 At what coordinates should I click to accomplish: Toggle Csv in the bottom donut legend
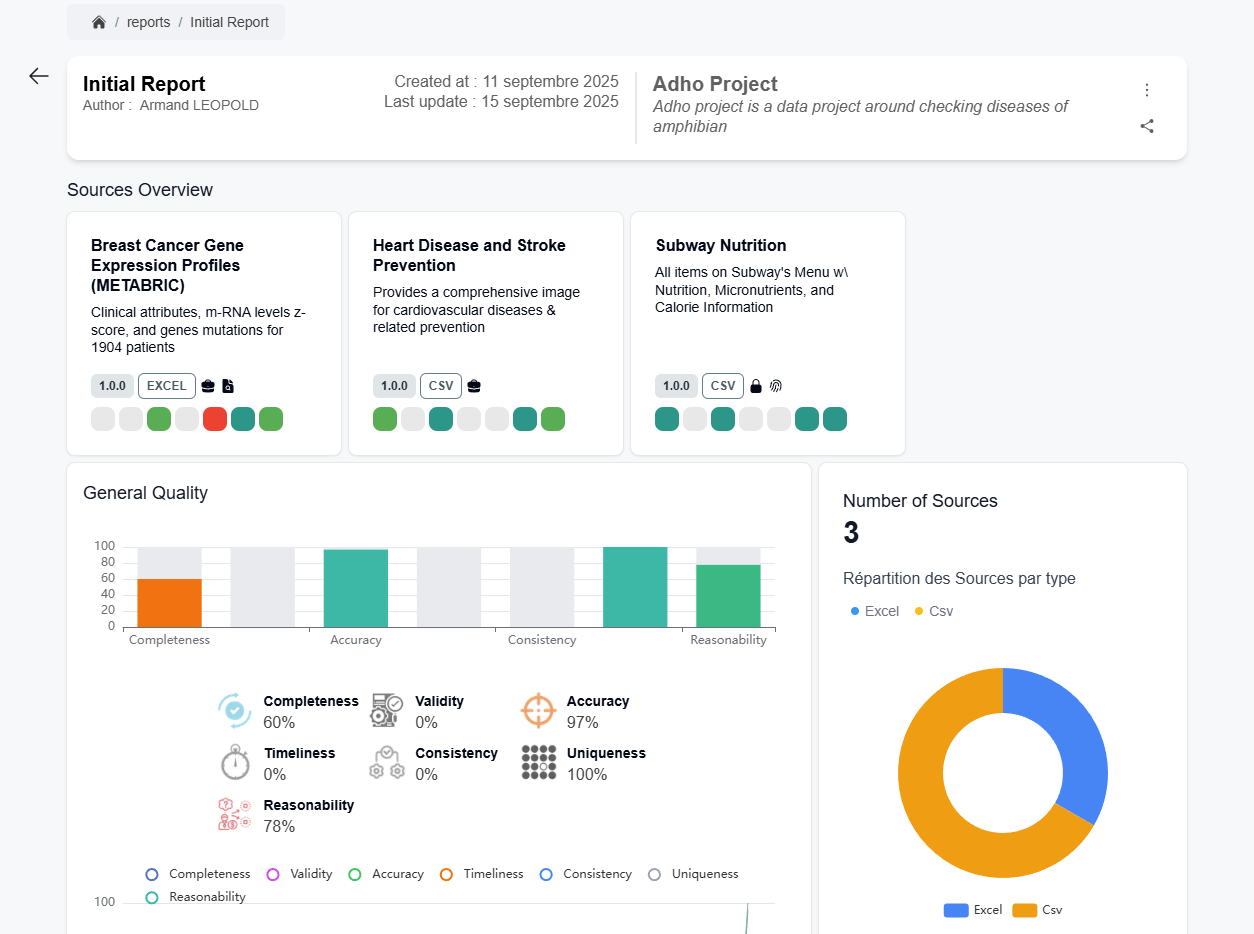(1038, 910)
